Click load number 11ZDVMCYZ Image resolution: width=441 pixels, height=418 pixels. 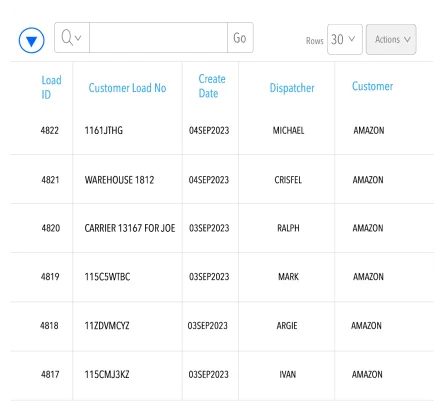pyautogui.click(x=107, y=326)
